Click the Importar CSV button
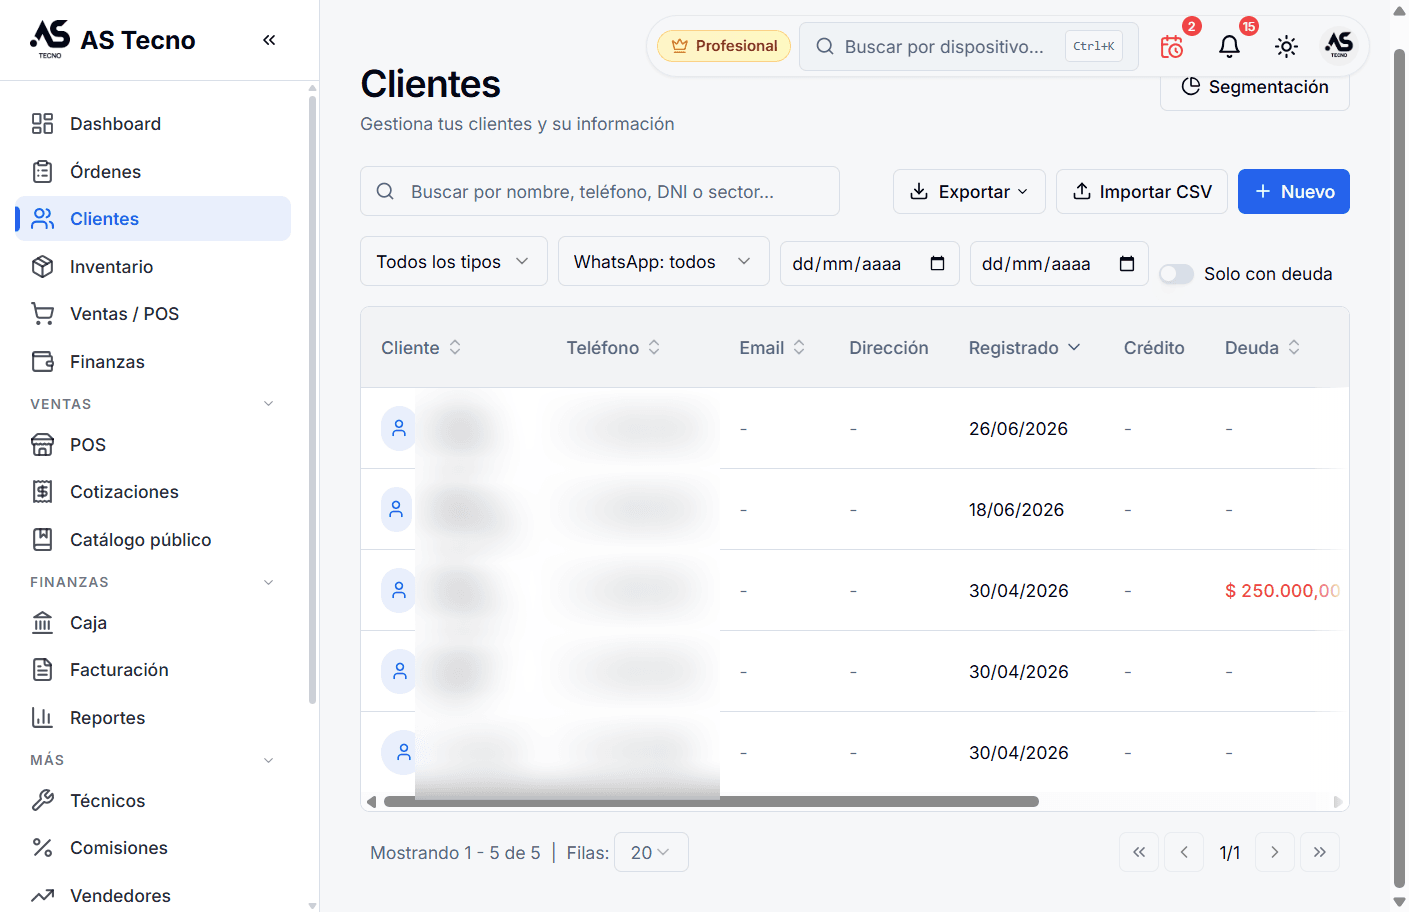The image size is (1409, 912). [x=1142, y=191]
